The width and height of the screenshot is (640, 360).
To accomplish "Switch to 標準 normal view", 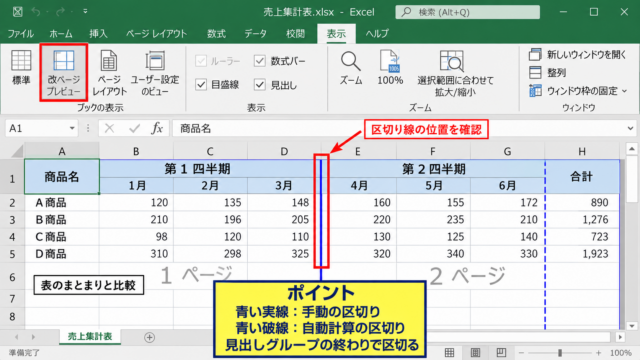I will 21,69.
